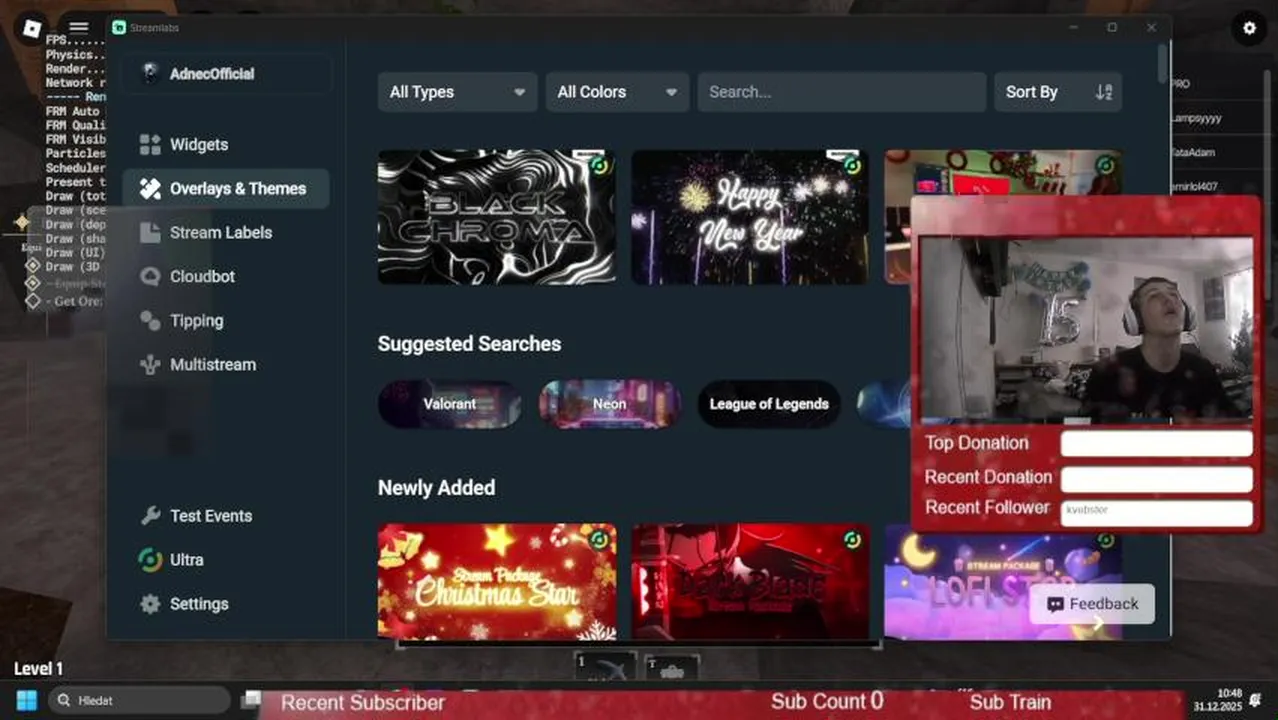Screen dimensions: 1278x720
Task: Click the Test Events wrench icon
Action: 150,516
